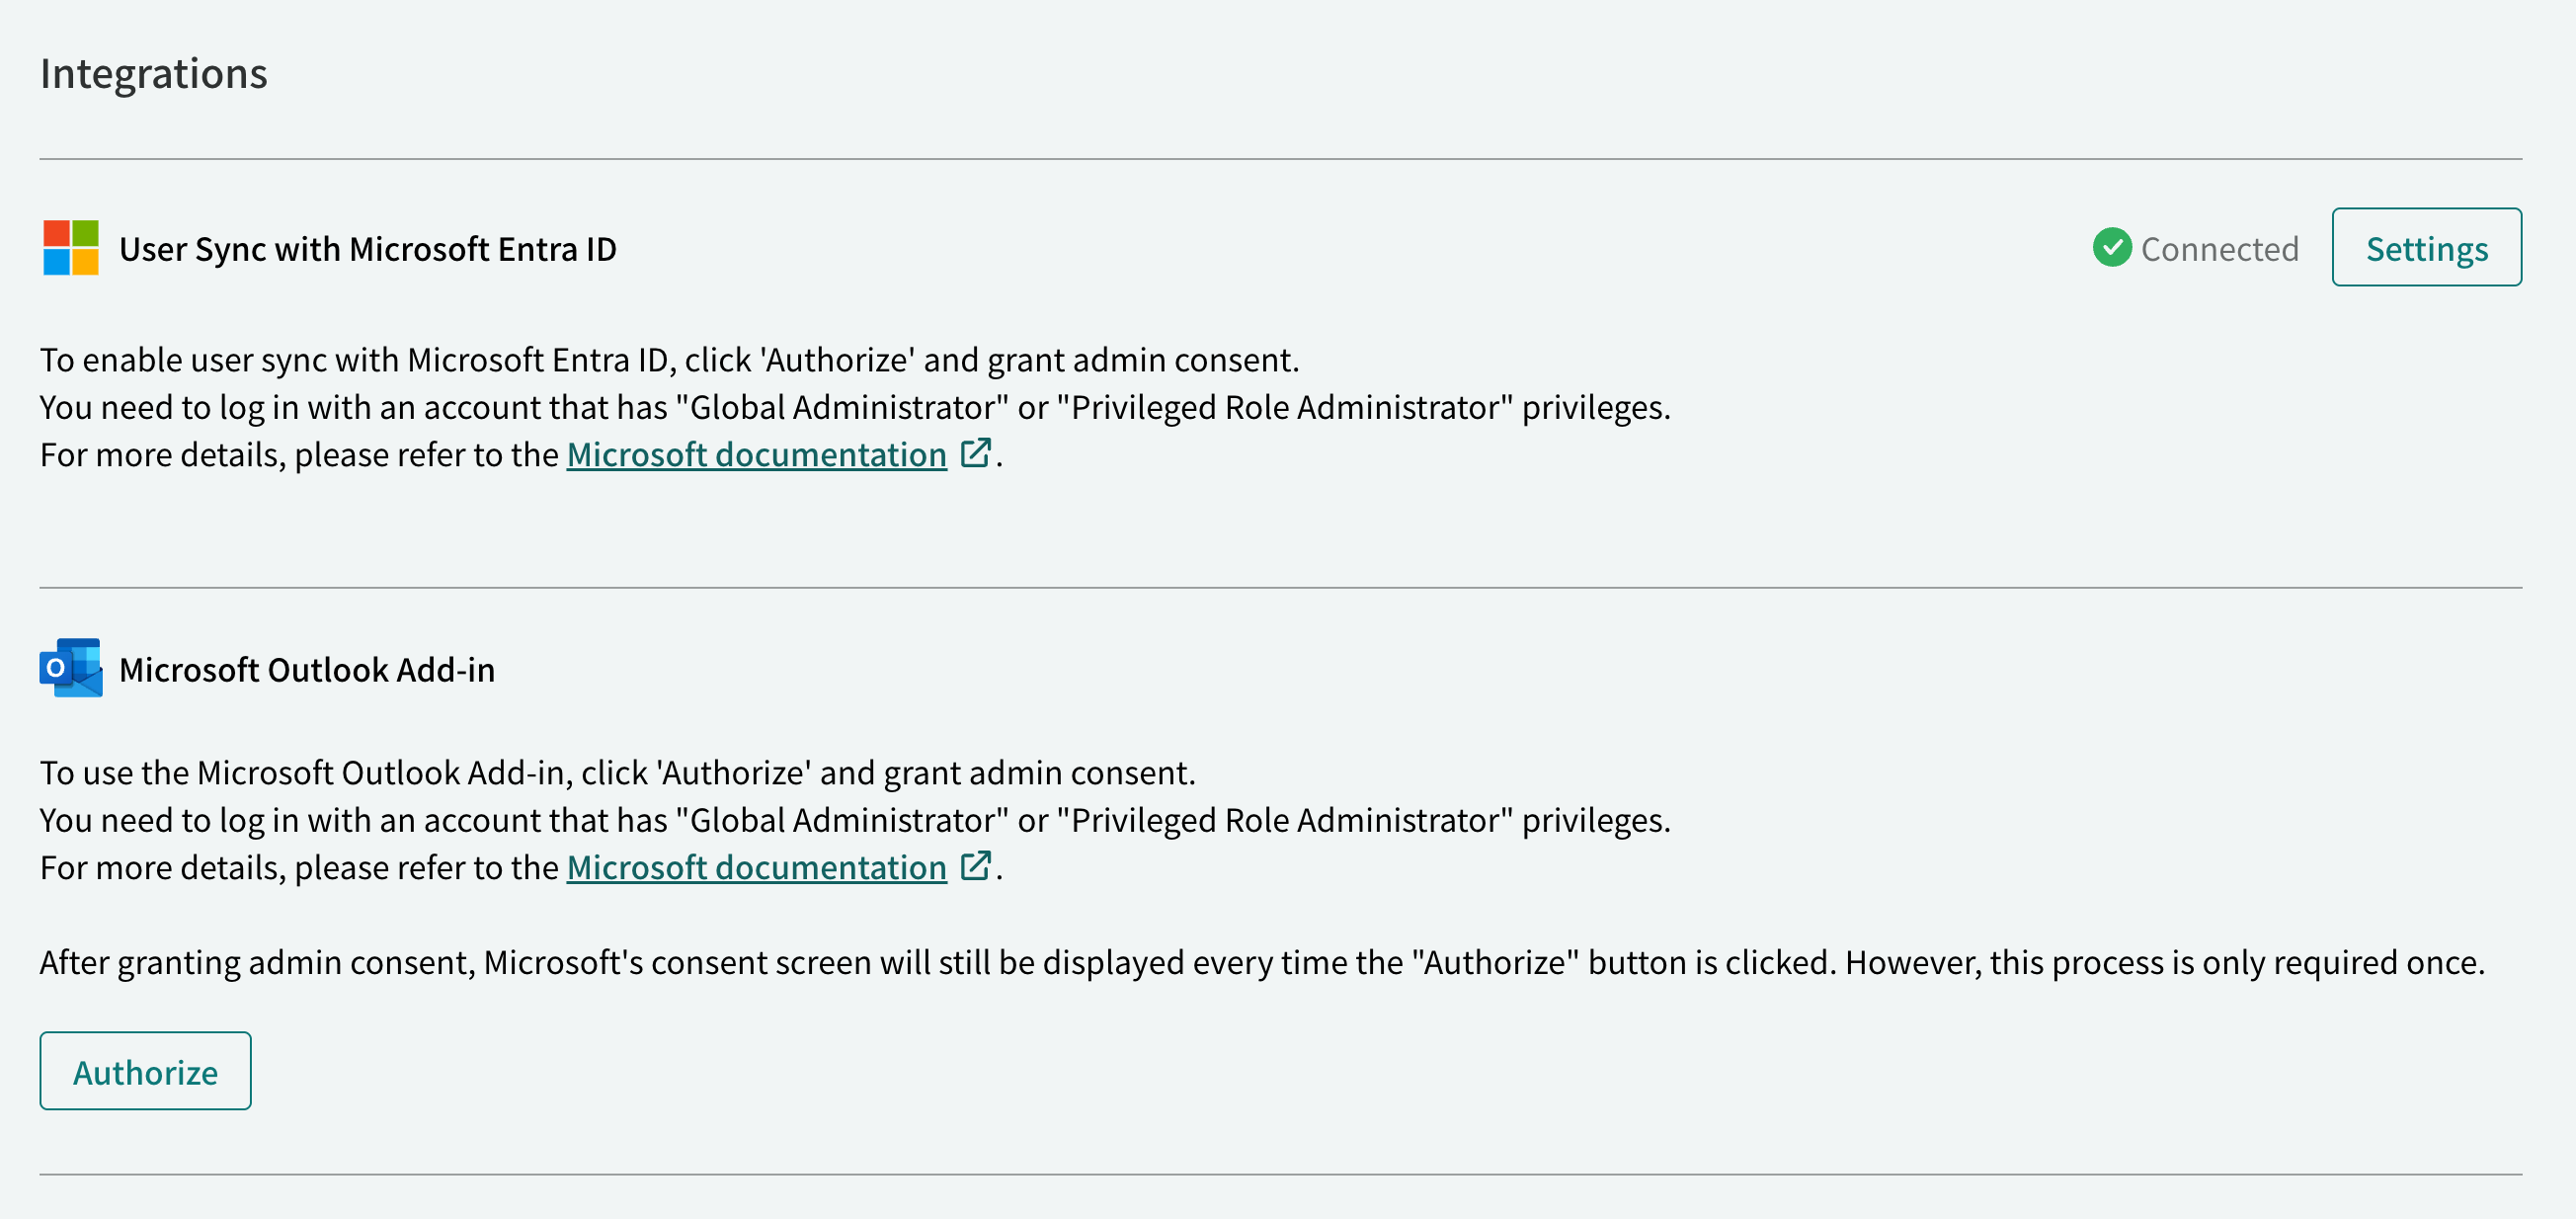Click the Microsoft Outlook envelope icon
The width and height of the screenshot is (2576, 1219).
[x=71, y=668]
